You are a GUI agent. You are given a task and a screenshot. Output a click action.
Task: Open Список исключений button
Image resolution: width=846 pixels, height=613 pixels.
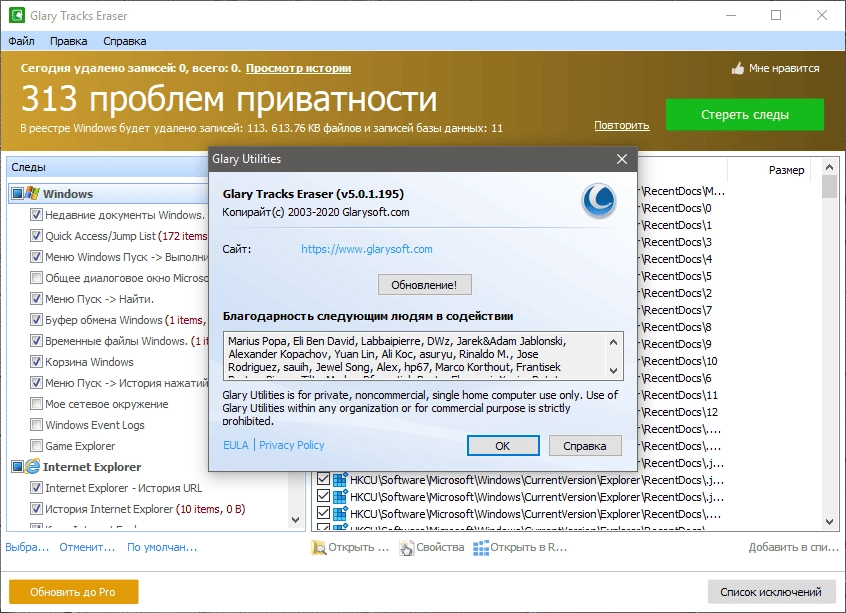pos(770,592)
